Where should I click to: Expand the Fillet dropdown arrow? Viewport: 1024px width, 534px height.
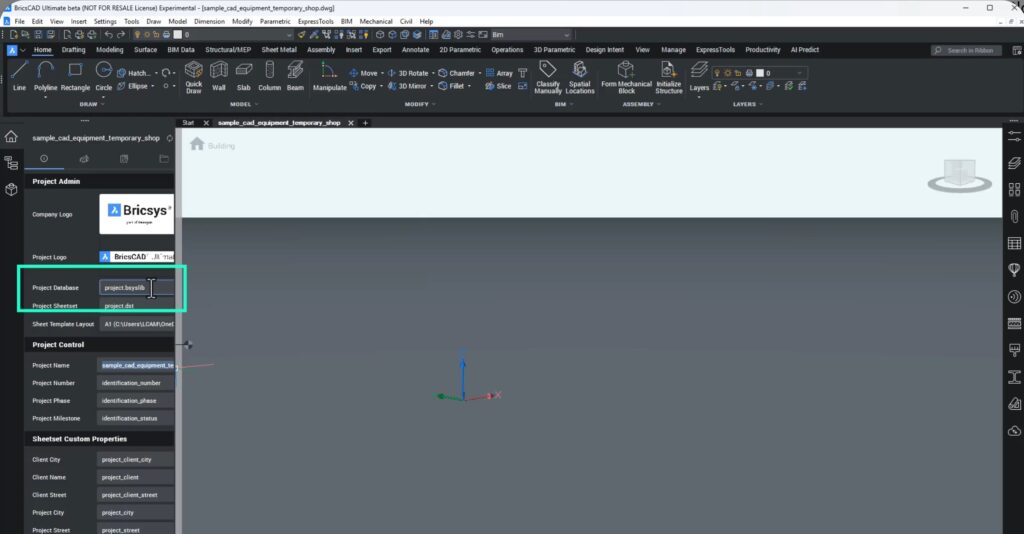point(469,86)
